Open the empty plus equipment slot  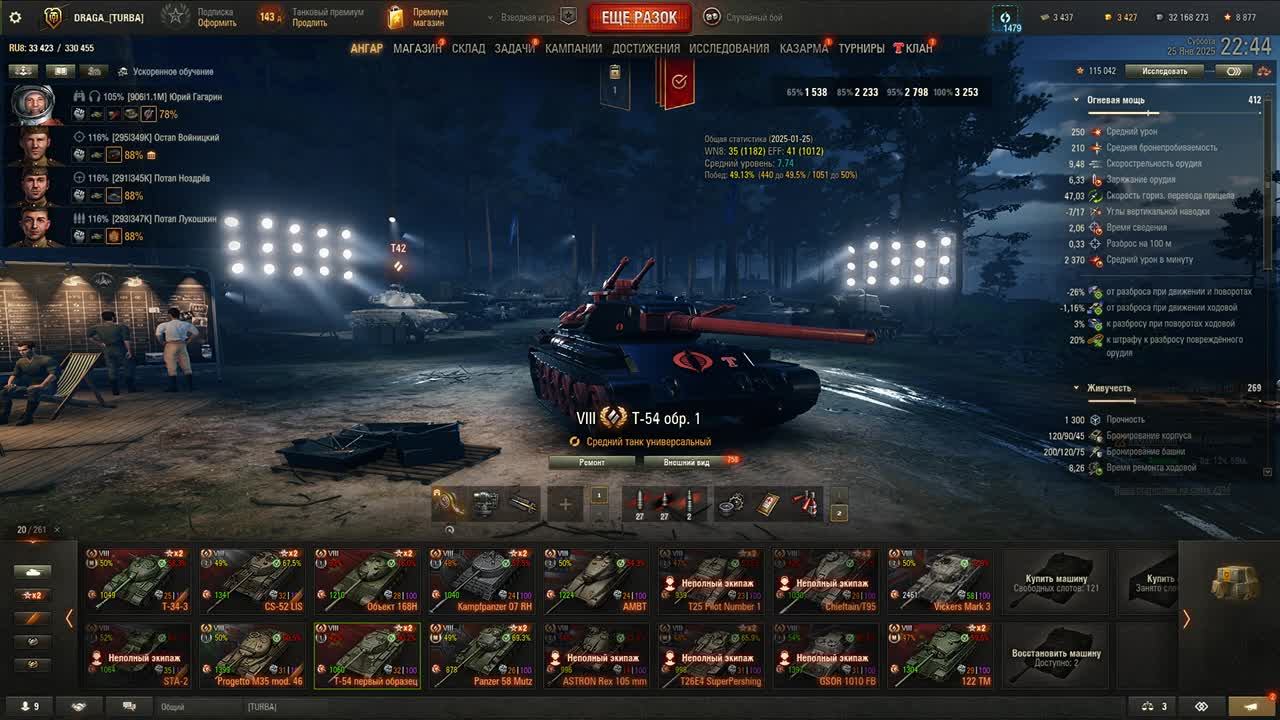(565, 505)
